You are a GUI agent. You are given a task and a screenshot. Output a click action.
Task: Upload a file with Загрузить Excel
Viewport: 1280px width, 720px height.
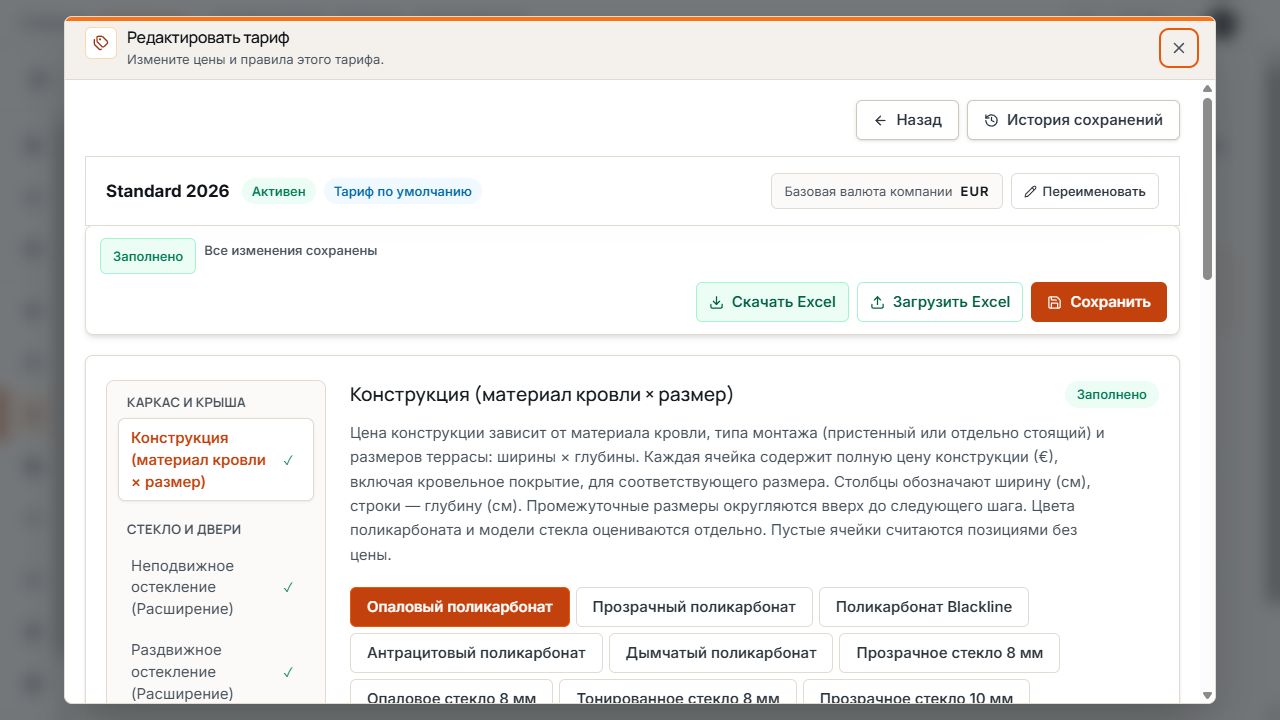[940, 302]
